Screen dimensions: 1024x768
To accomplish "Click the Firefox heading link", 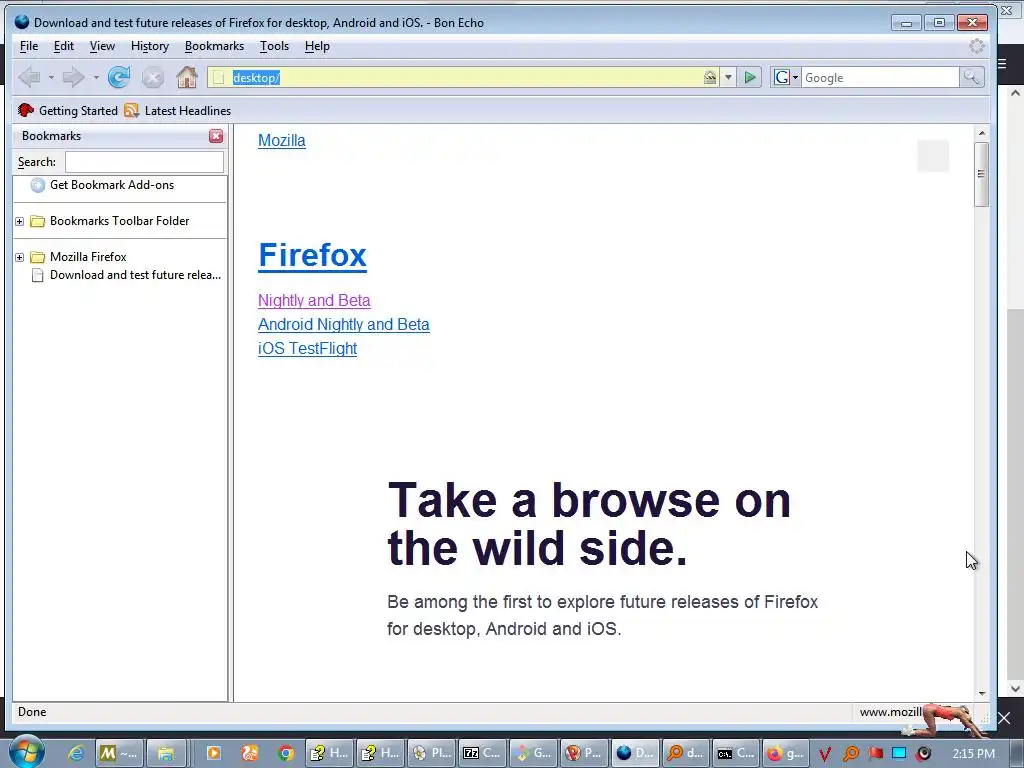I will coord(312,255).
